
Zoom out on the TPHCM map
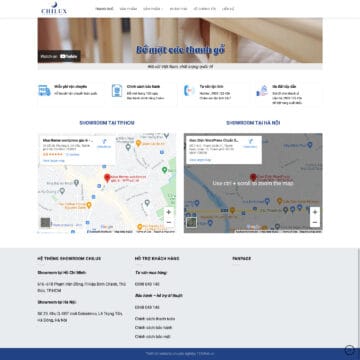[x=169, y=222]
